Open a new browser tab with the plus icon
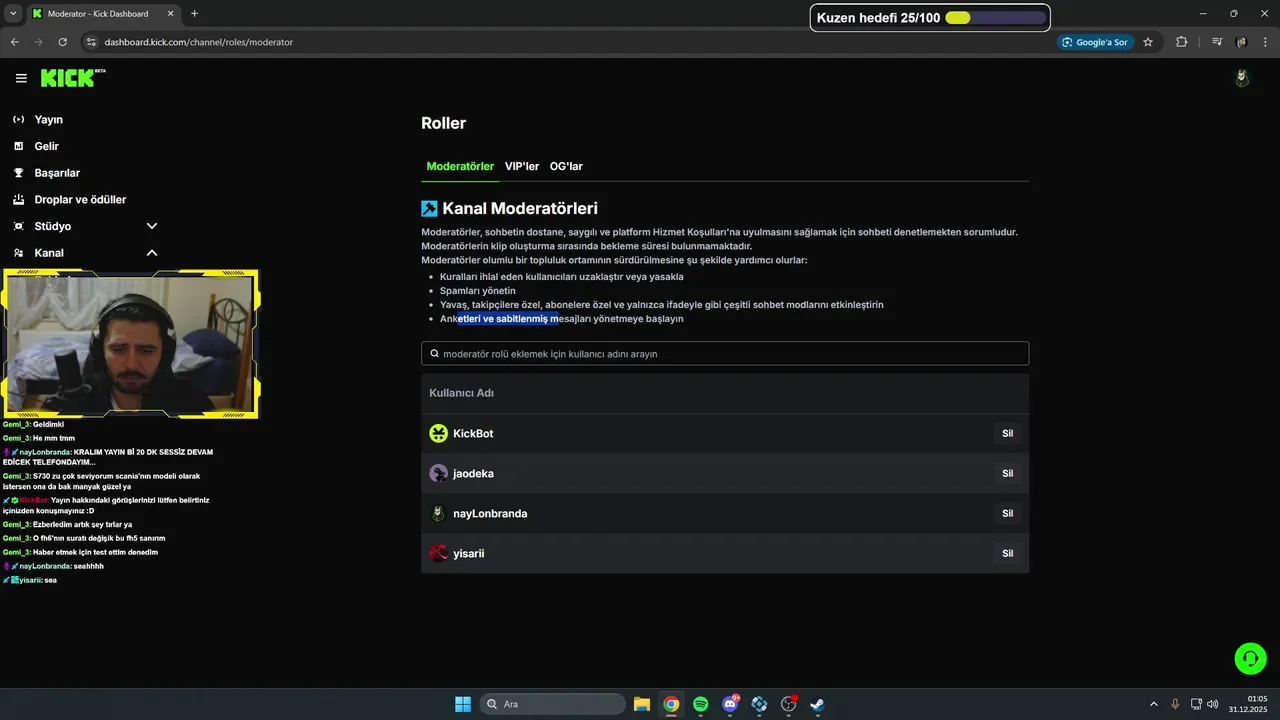The width and height of the screenshot is (1280, 720). [194, 14]
